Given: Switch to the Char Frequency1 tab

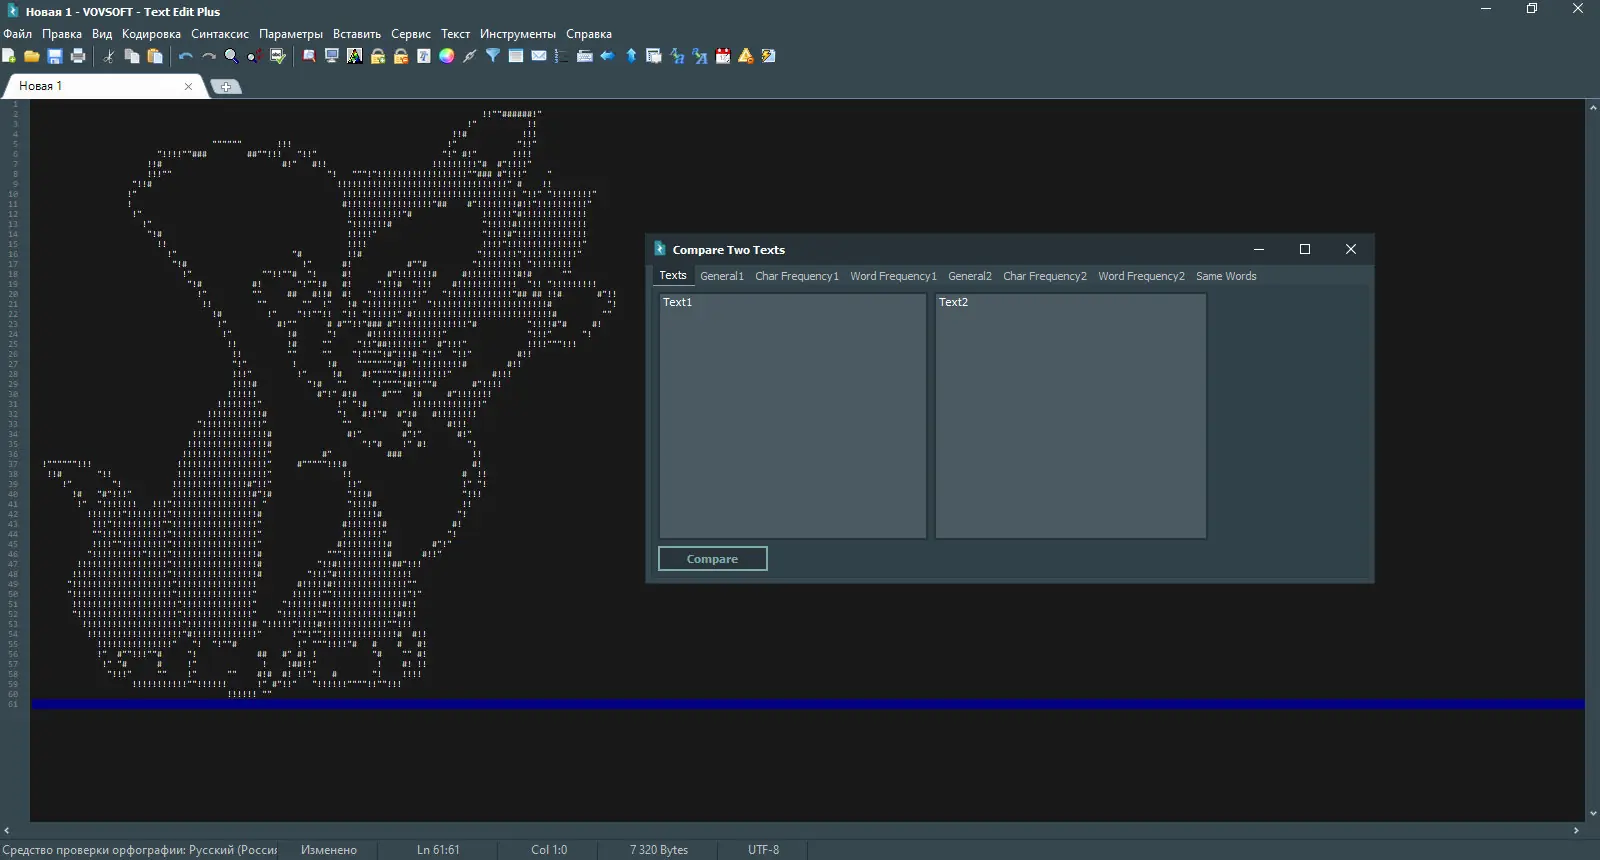Looking at the screenshot, I should (797, 276).
